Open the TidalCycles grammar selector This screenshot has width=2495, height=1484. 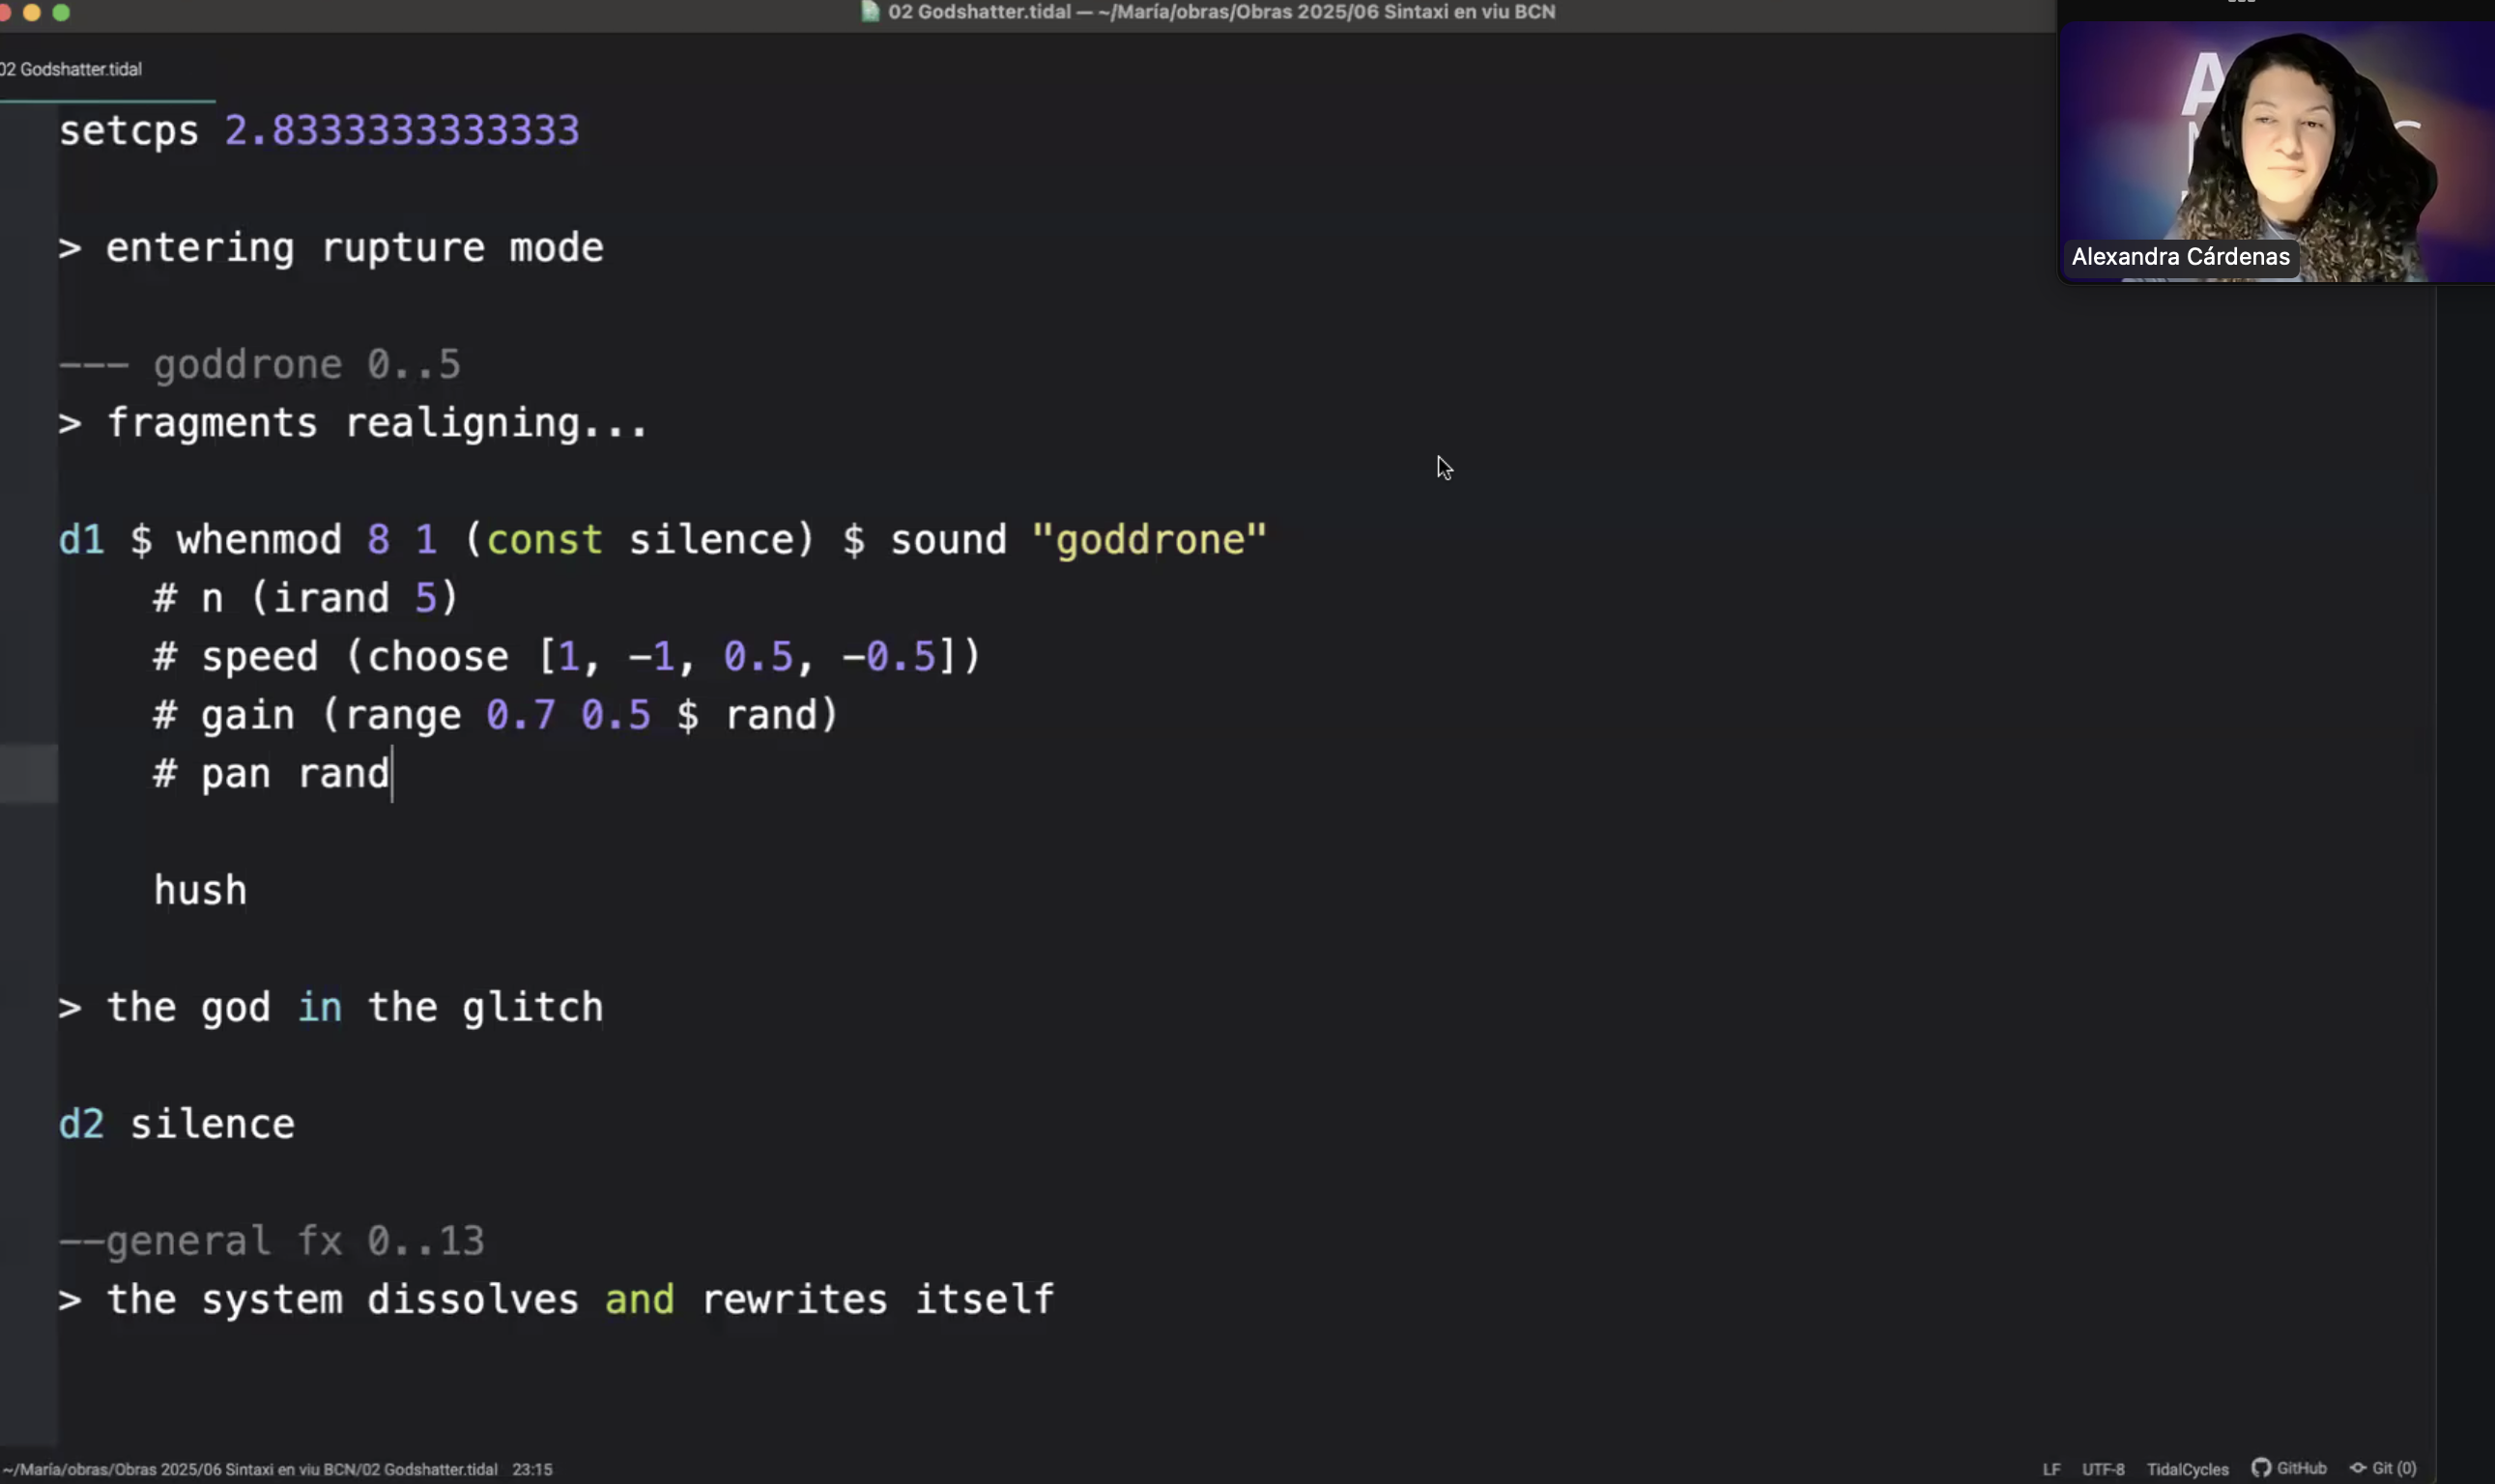click(x=2187, y=1469)
